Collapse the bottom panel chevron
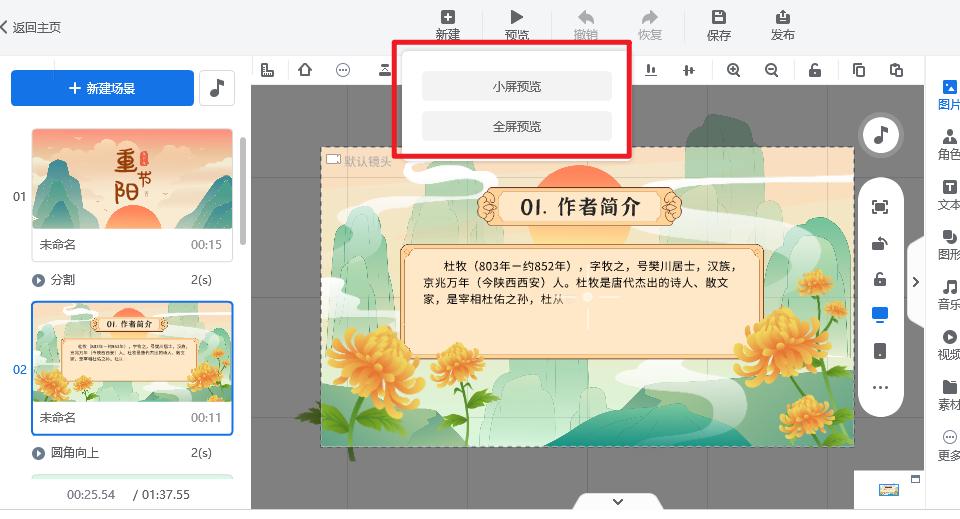This screenshot has height=519, width=960. coord(618,502)
